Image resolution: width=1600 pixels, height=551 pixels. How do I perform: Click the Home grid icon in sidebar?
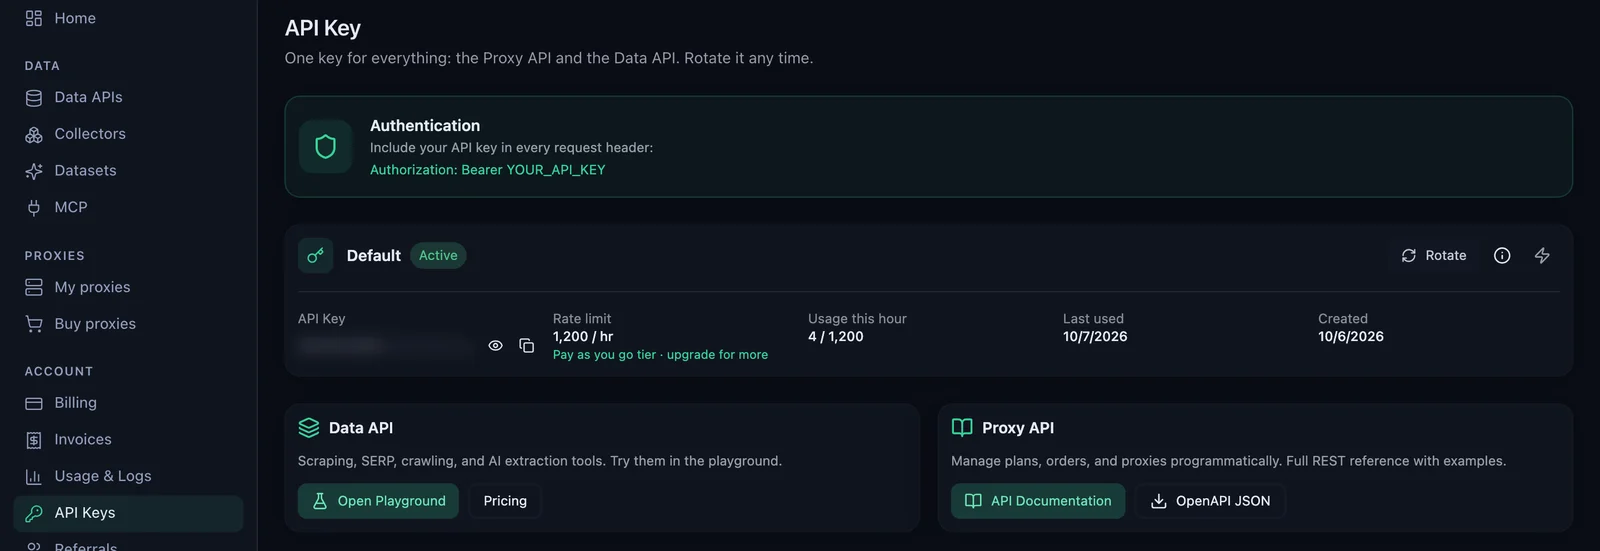34,18
